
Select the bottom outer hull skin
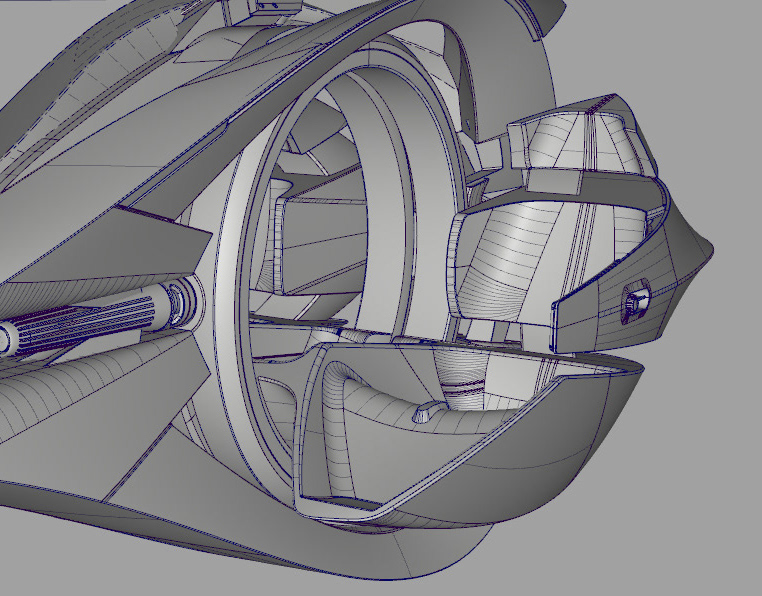243,540
